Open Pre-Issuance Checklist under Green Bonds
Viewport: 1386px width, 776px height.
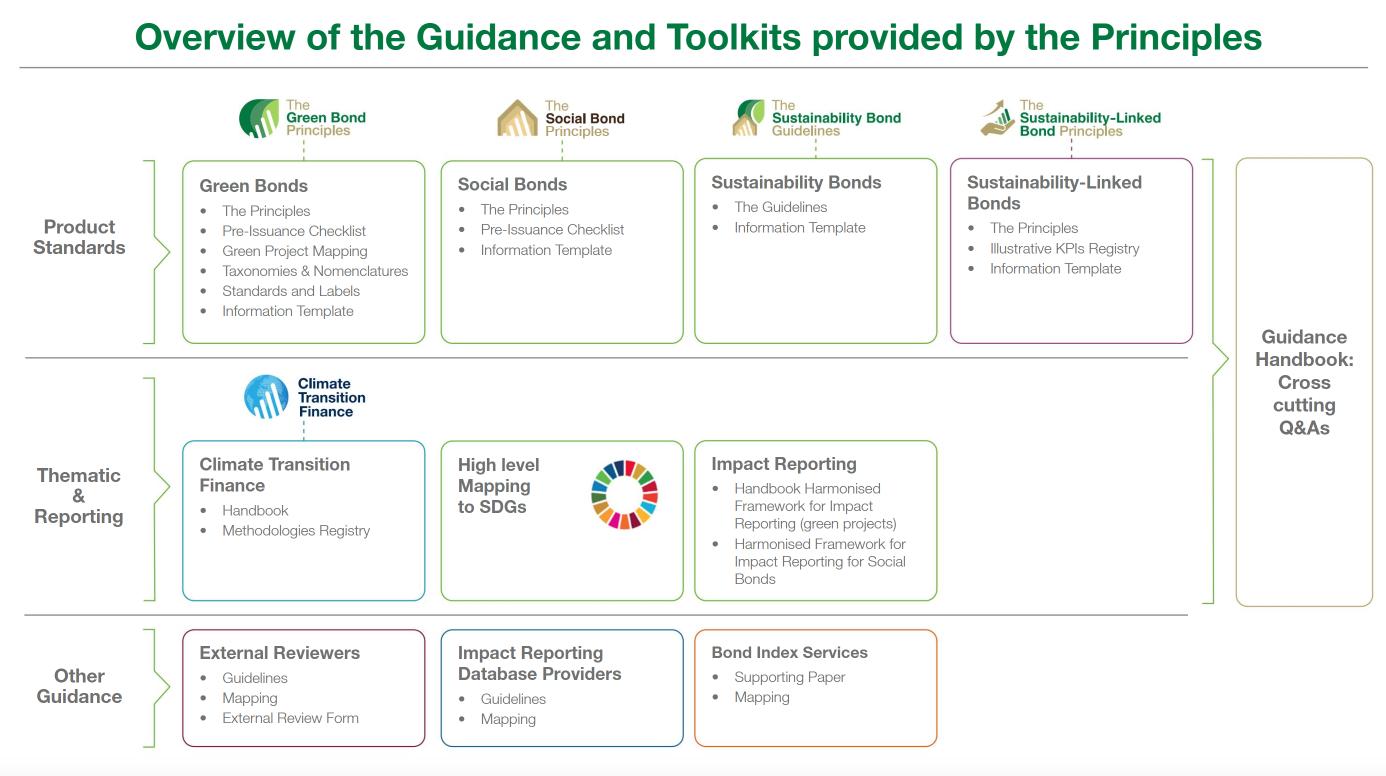point(294,231)
